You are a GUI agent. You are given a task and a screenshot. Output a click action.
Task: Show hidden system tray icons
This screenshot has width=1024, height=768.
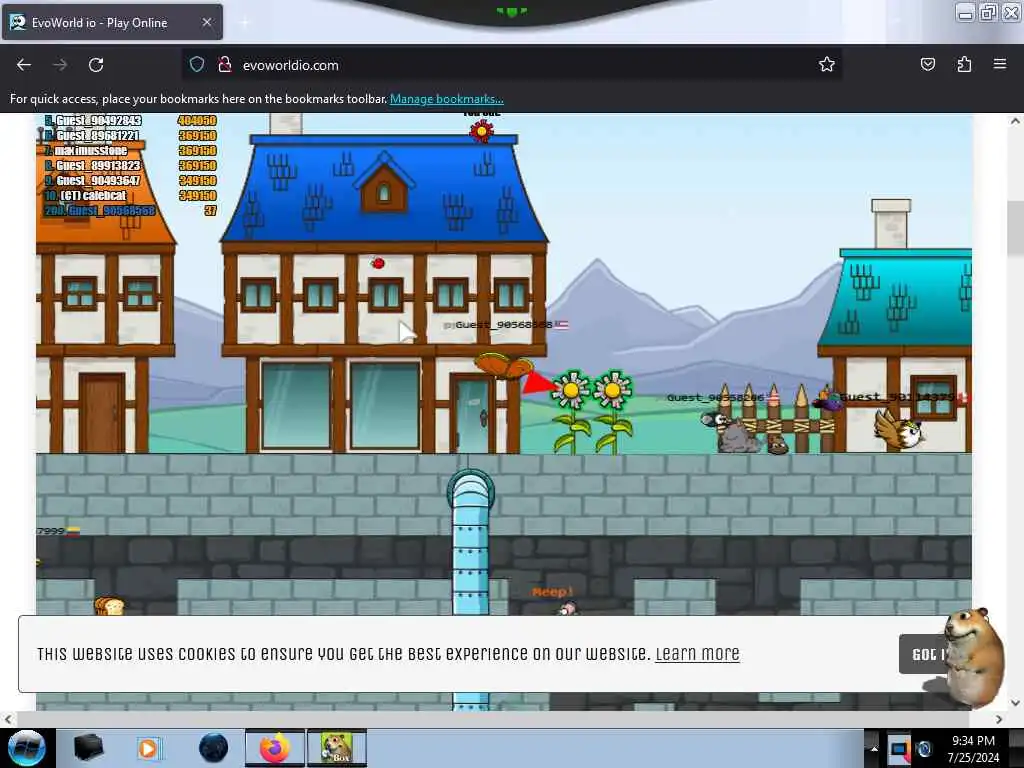click(x=874, y=748)
